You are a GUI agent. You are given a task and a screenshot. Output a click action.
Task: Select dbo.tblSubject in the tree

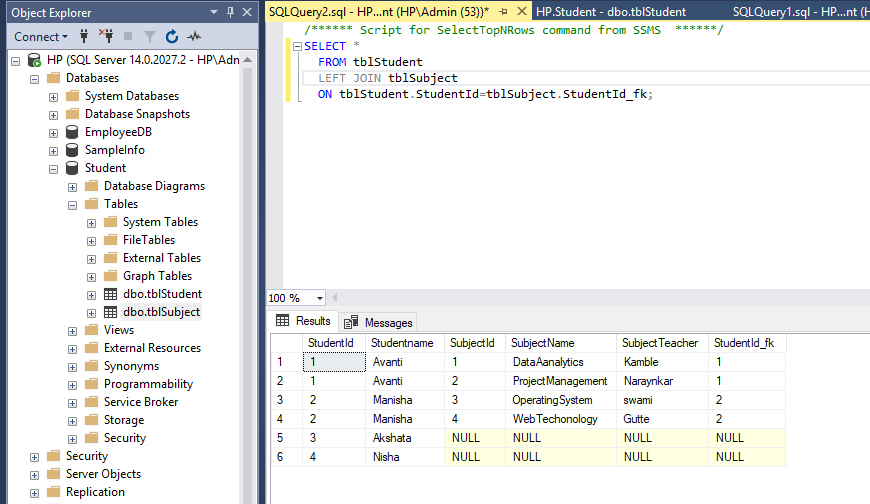pos(161,312)
